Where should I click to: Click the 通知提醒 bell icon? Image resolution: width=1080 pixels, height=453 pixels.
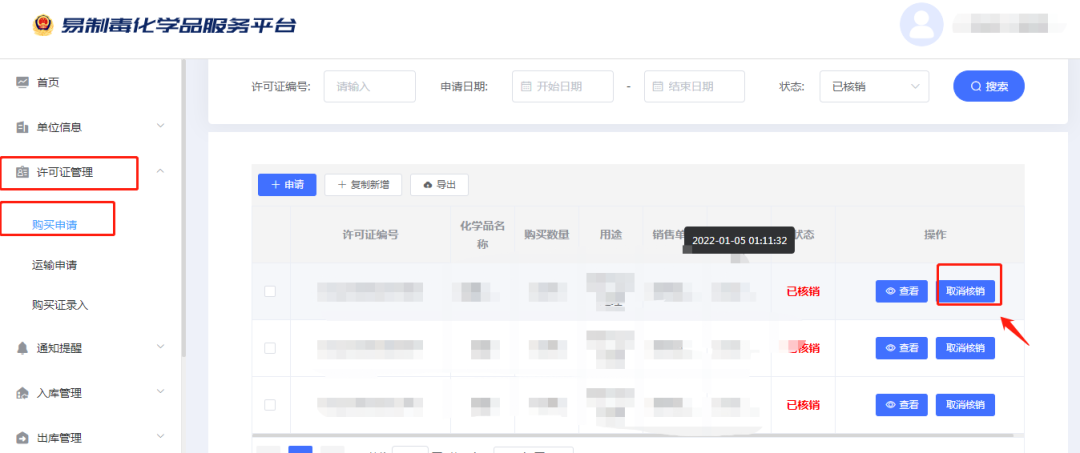(x=22, y=348)
